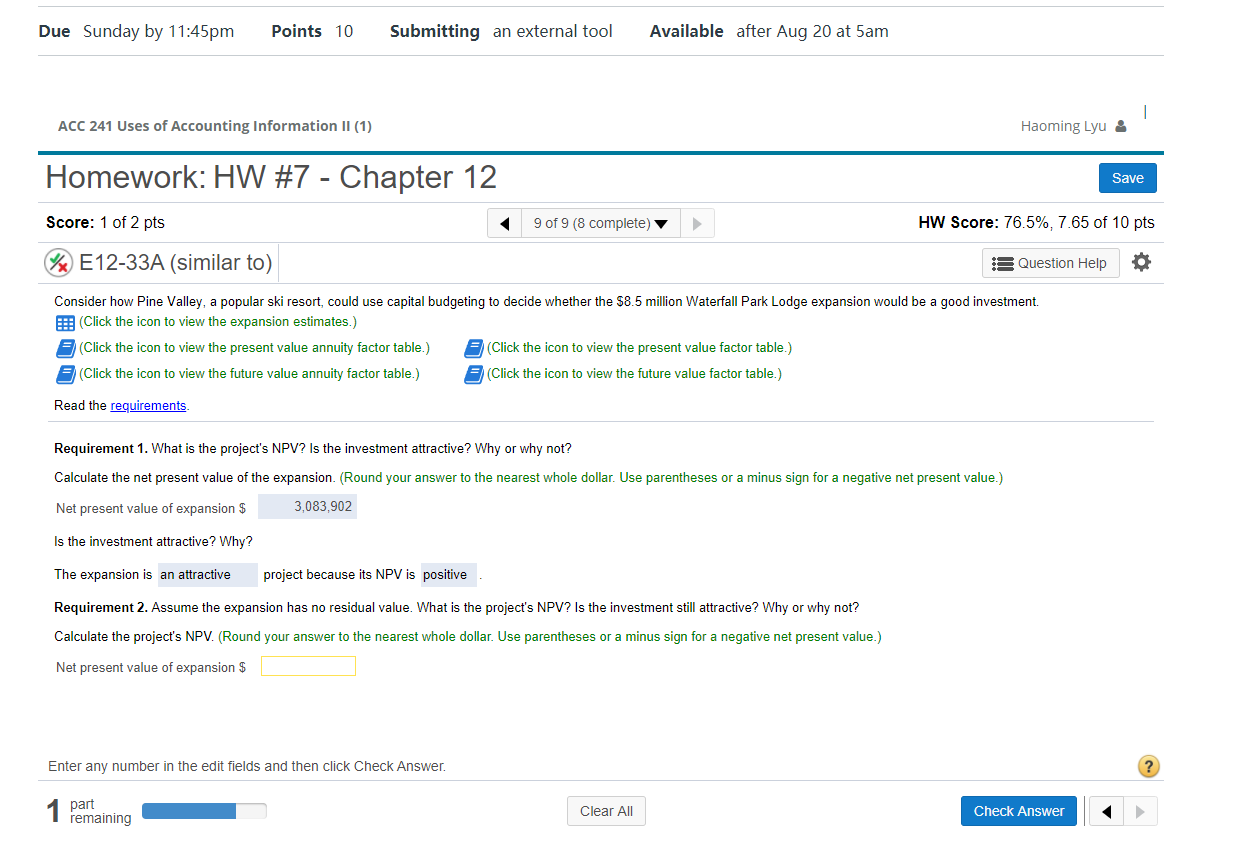Screen dimensions: 1254x846
Task: Click the Clear All button
Action: [x=606, y=811]
